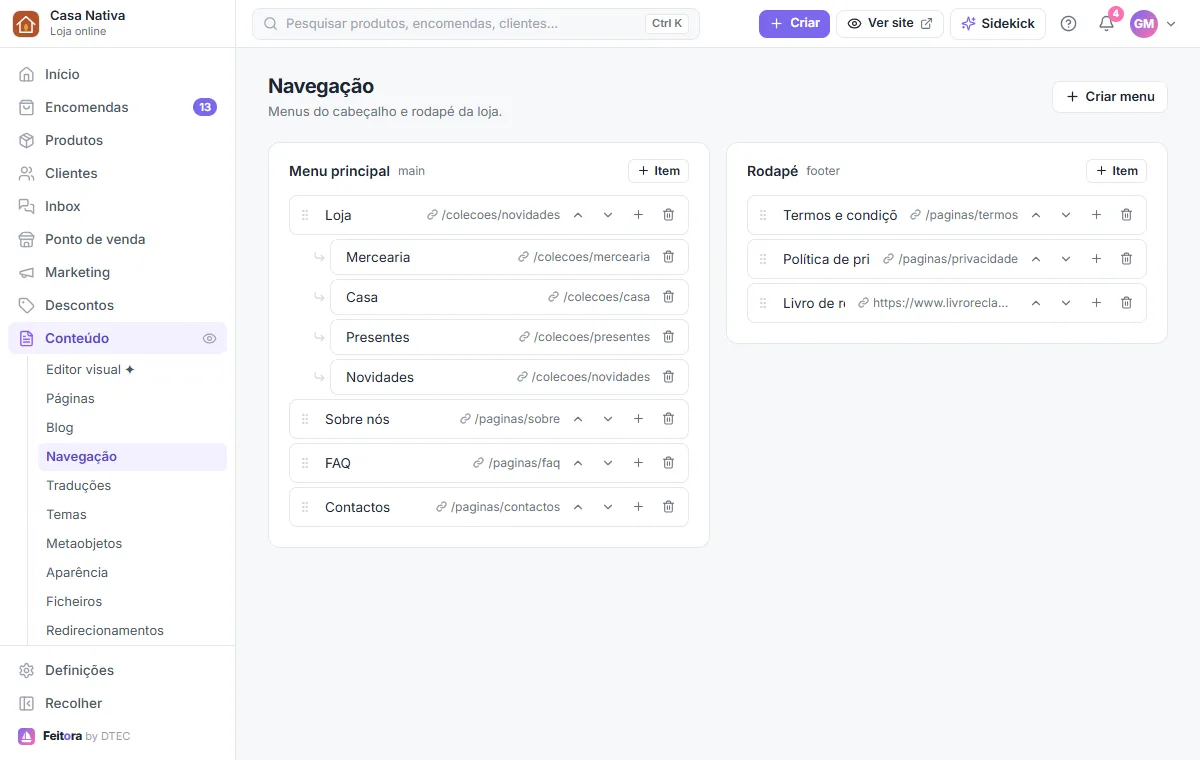Open the help icon in the header
The image size is (1200, 760).
pos(1068,24)
